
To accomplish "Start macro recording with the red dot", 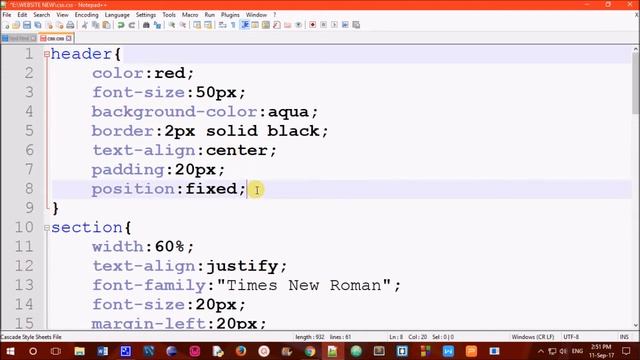I will [x=313, y=25].
